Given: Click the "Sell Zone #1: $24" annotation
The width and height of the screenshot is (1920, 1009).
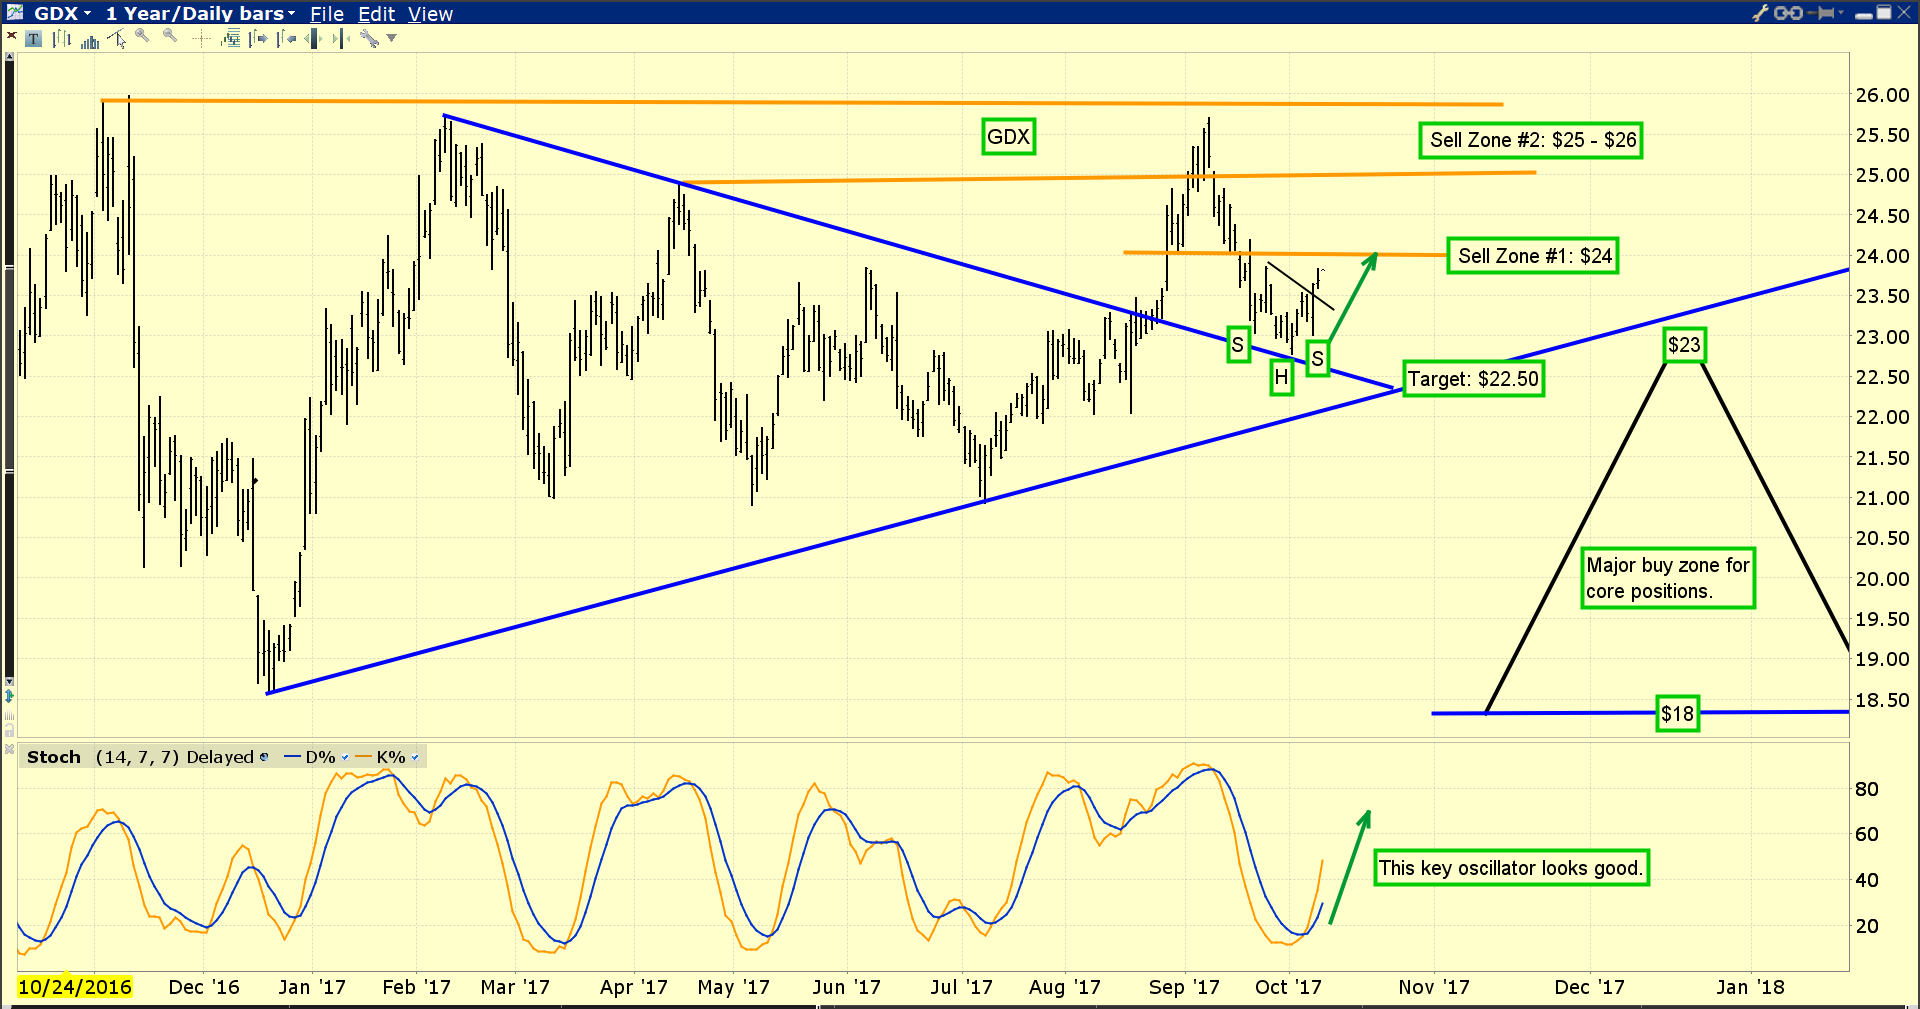Looking at the screenshot, I should (1533, 256).
